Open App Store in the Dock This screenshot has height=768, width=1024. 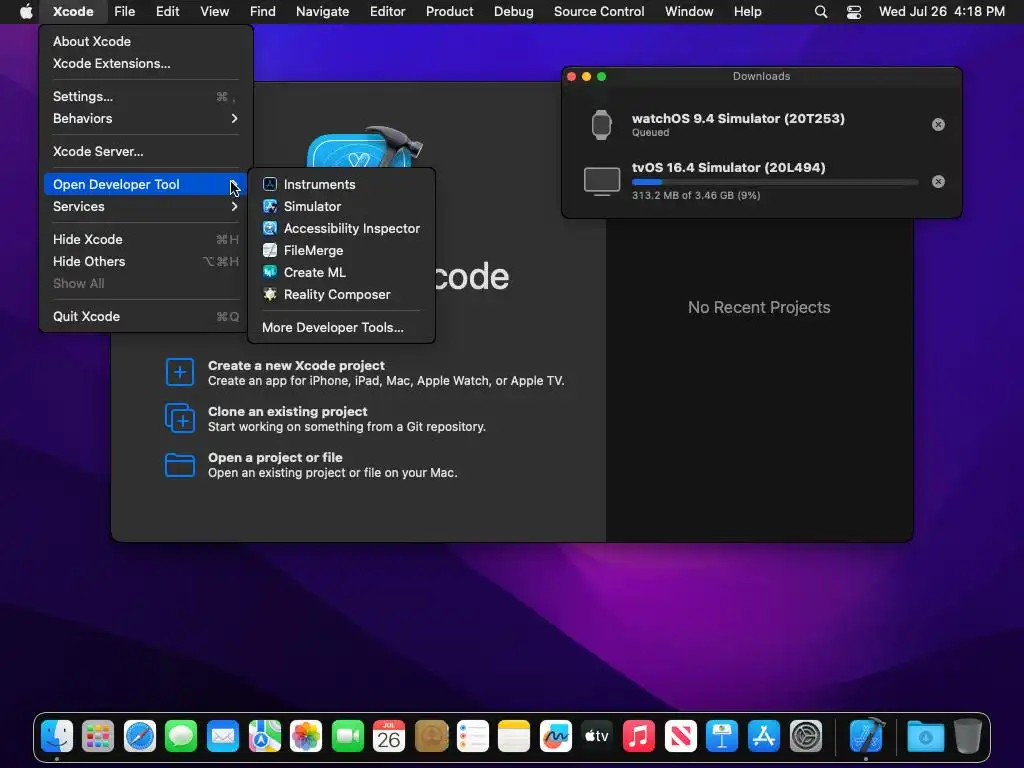(x=763, y=737)
